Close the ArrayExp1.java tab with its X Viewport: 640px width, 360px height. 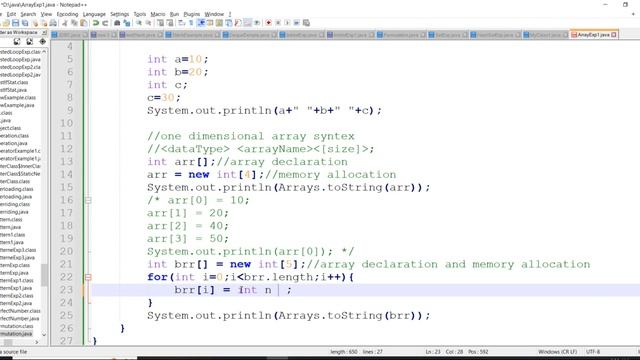[x=614, y=35]
